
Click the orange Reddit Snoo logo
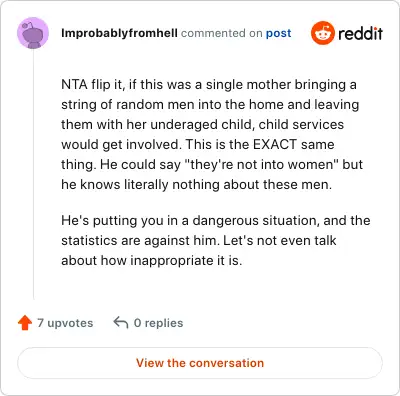(322, 33)
